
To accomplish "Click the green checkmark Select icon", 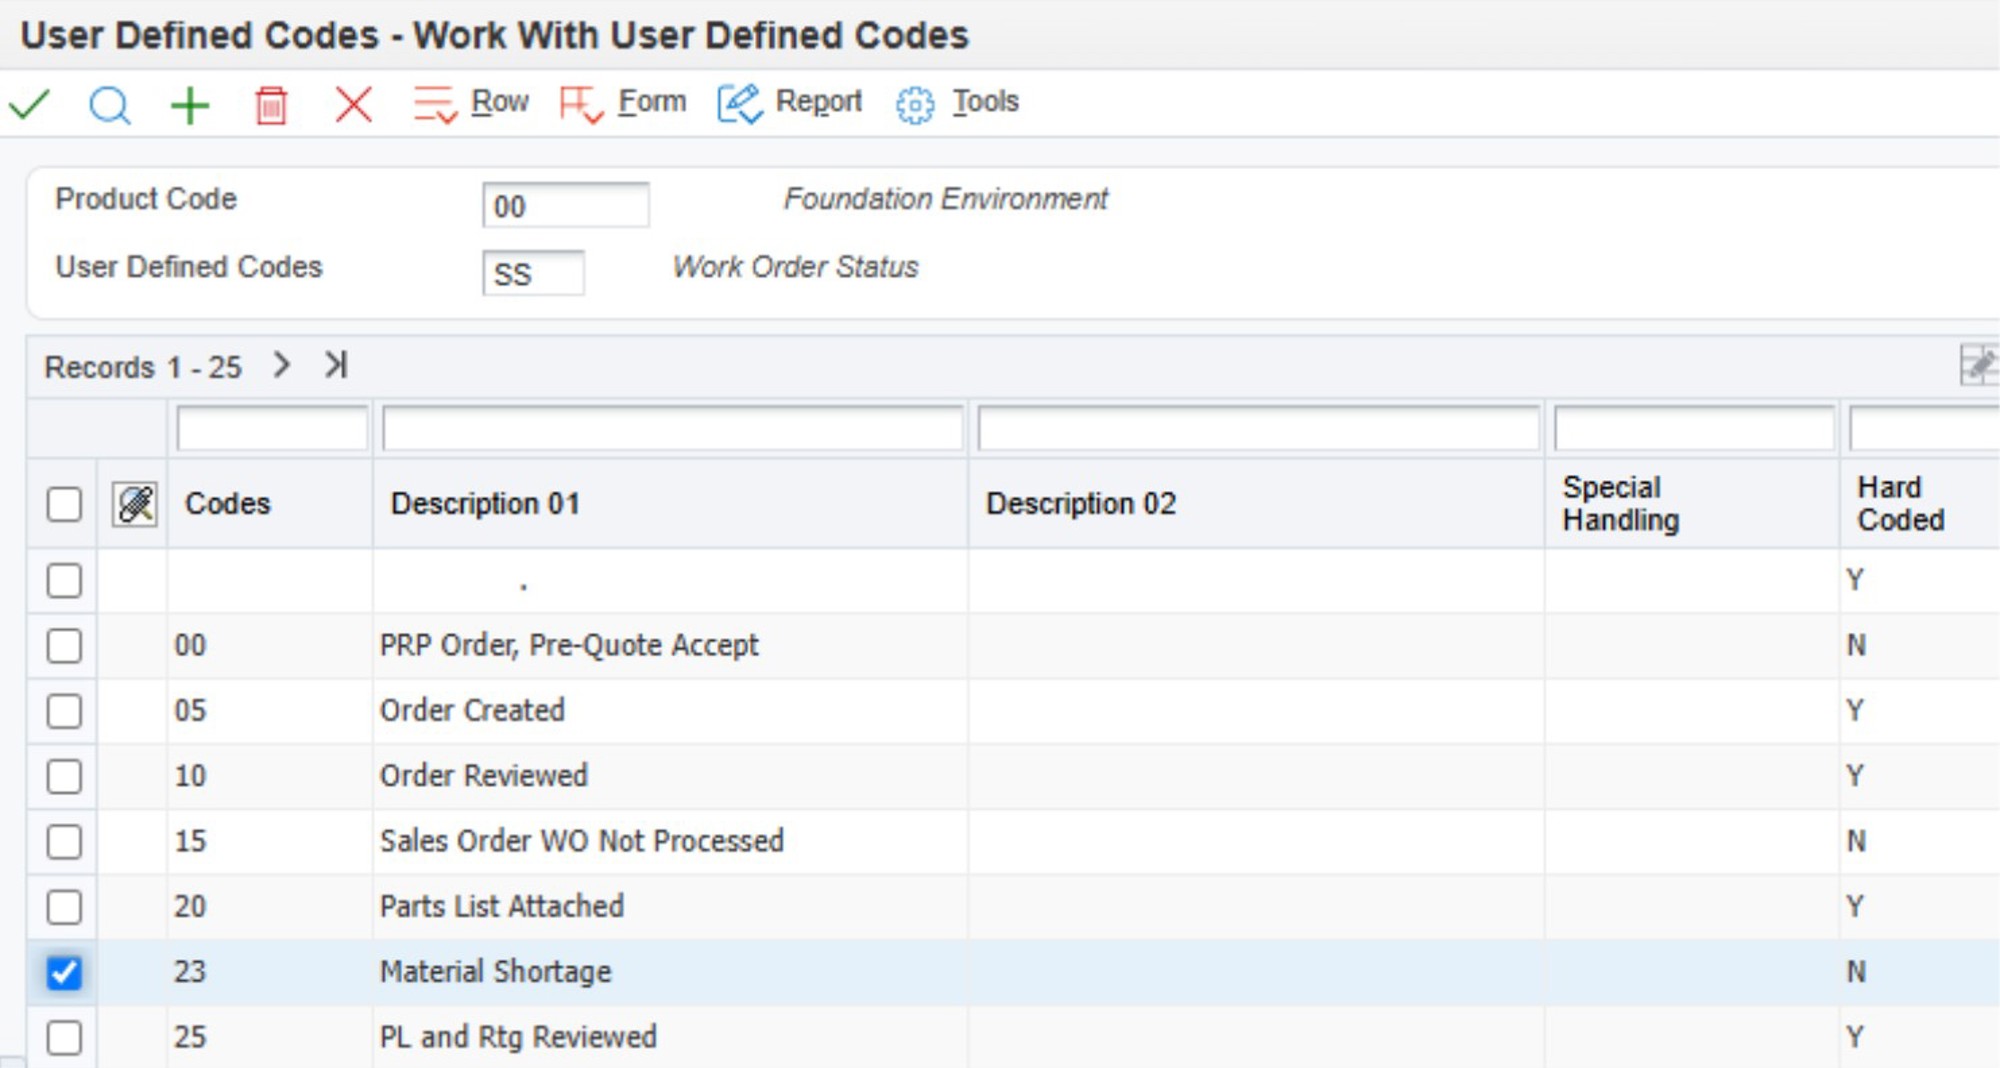I will click(29, 104).
